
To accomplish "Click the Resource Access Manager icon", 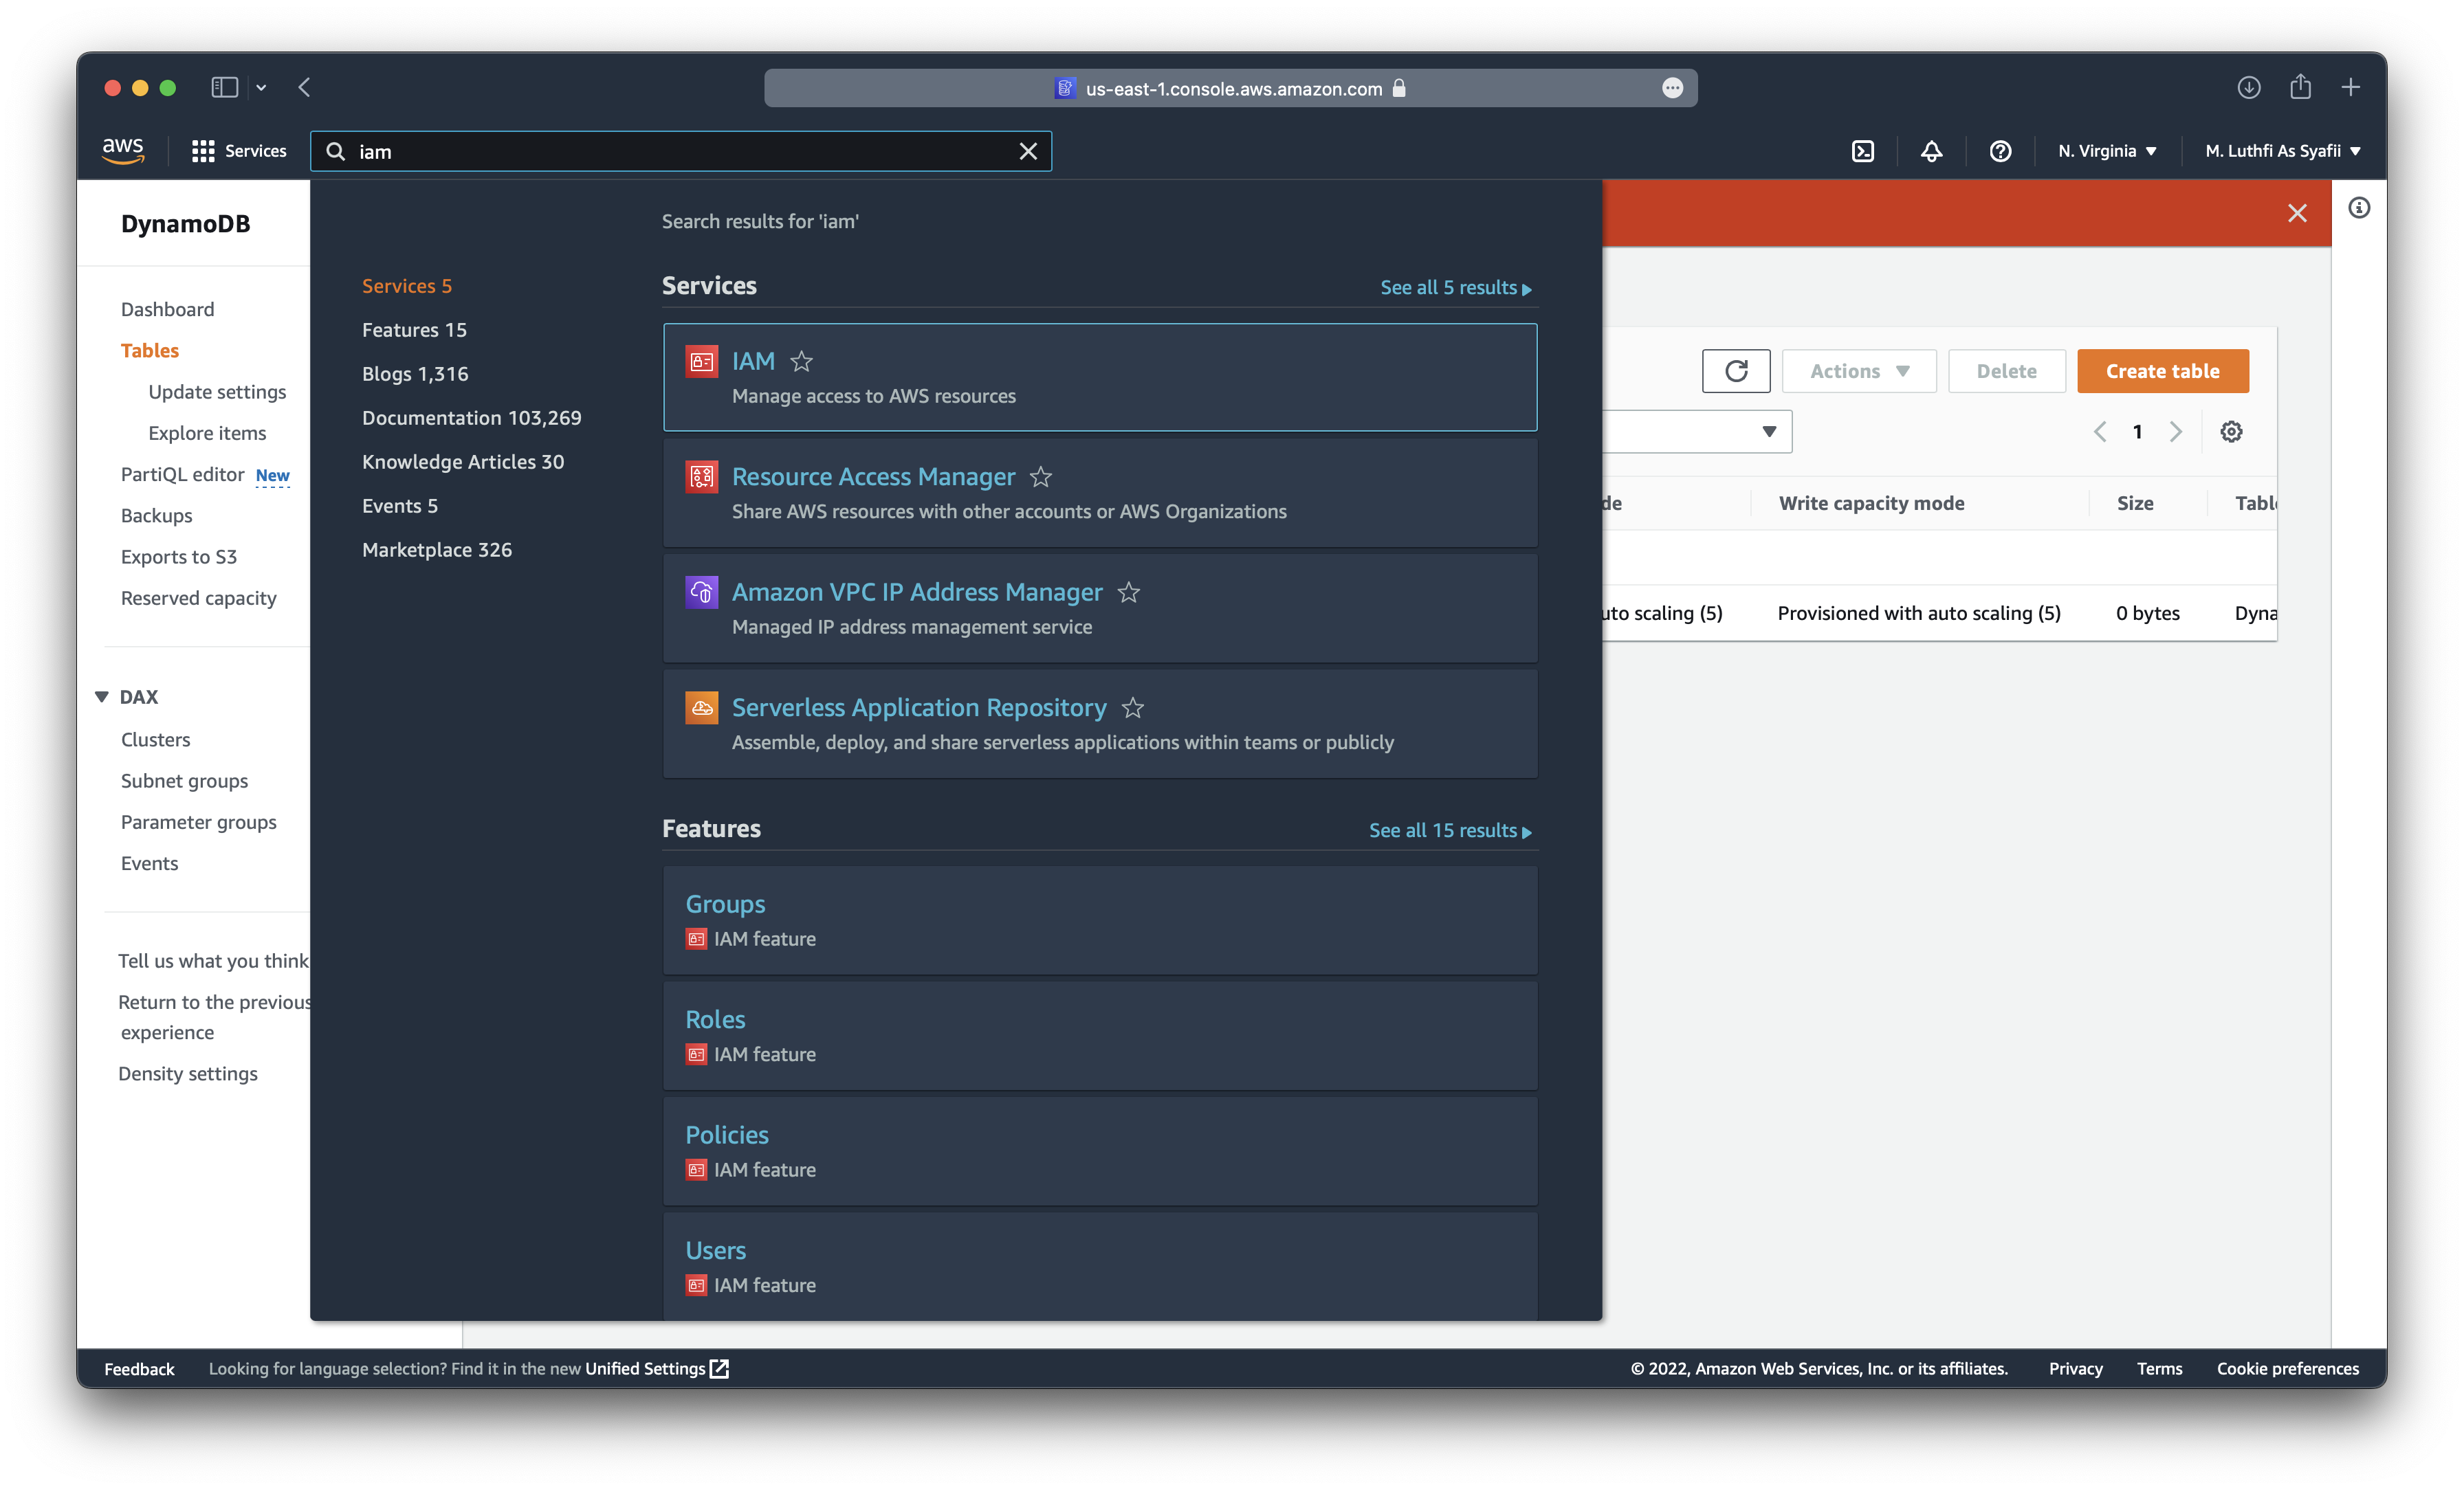I will coord(701,477).
